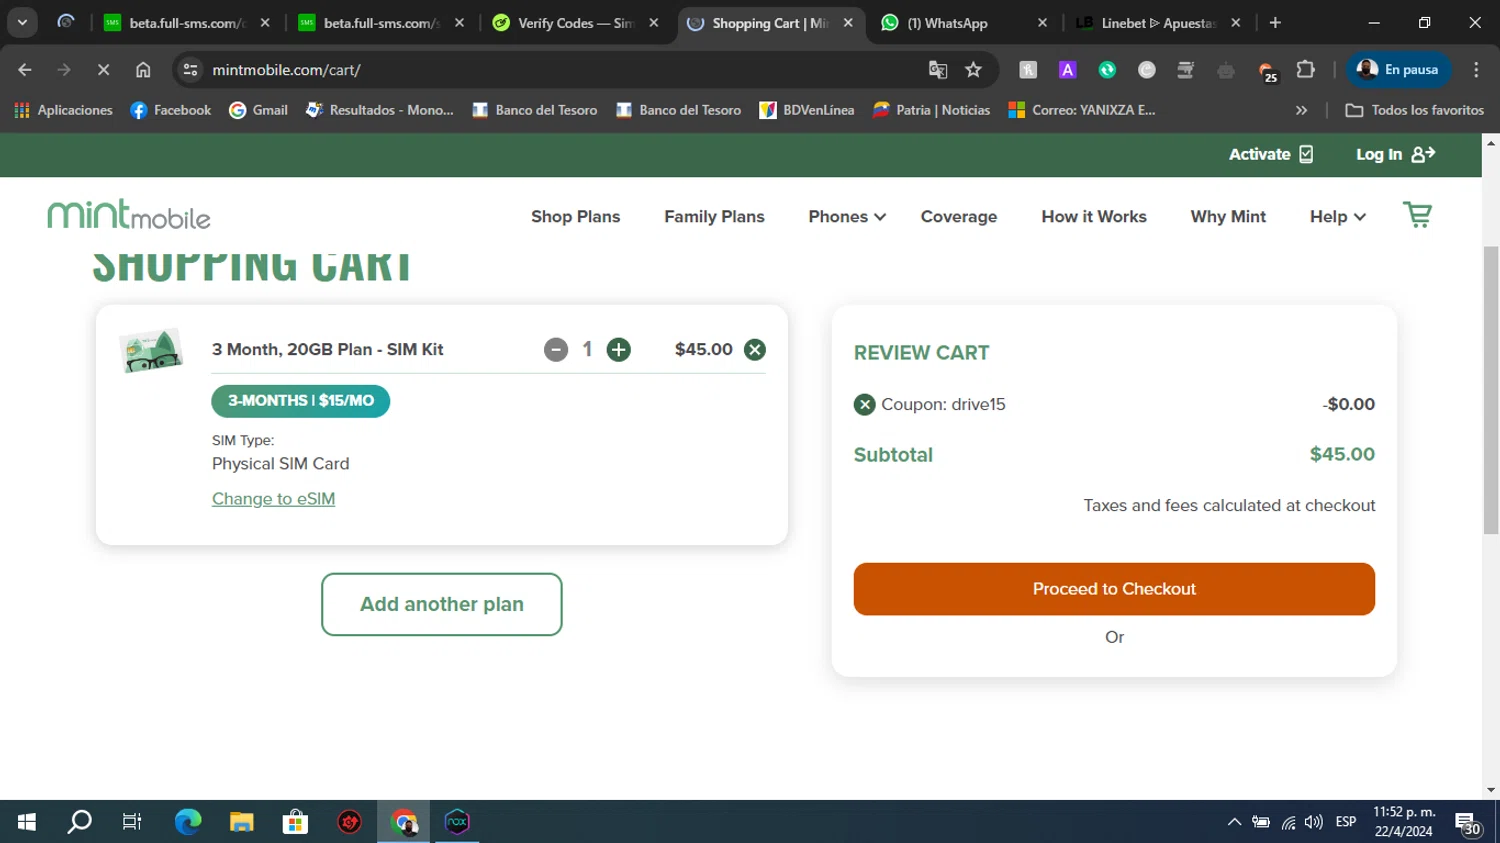The image size is (1500, 843).
Task: Open notification center icon
Action: 1468,823
